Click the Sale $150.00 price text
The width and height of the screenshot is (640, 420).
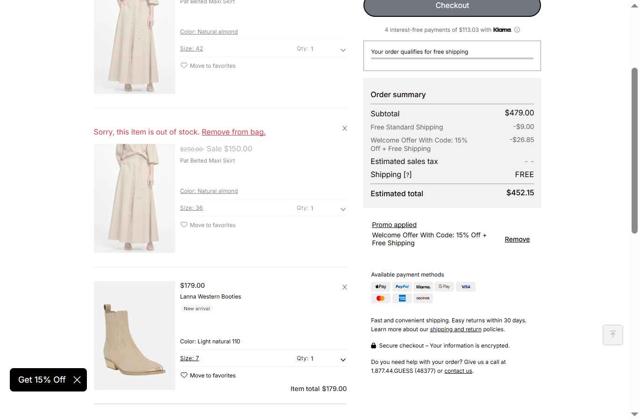(229, 149)
